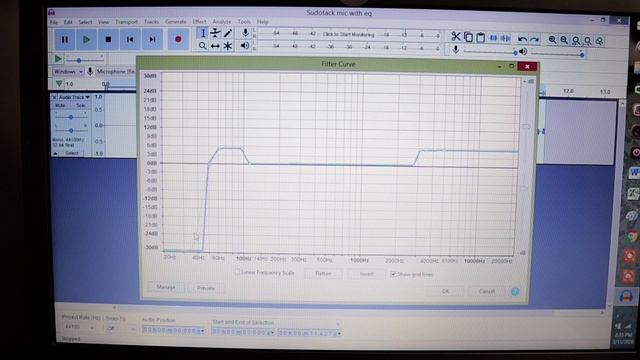Click the clipboard Paste icon
Viewport: 640px width, 360px height.
point(481,38)
